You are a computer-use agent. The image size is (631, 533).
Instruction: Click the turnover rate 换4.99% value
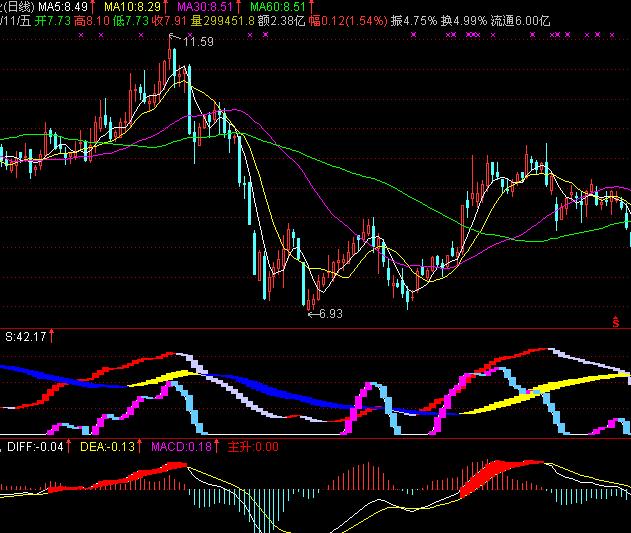tap(464, 21)
